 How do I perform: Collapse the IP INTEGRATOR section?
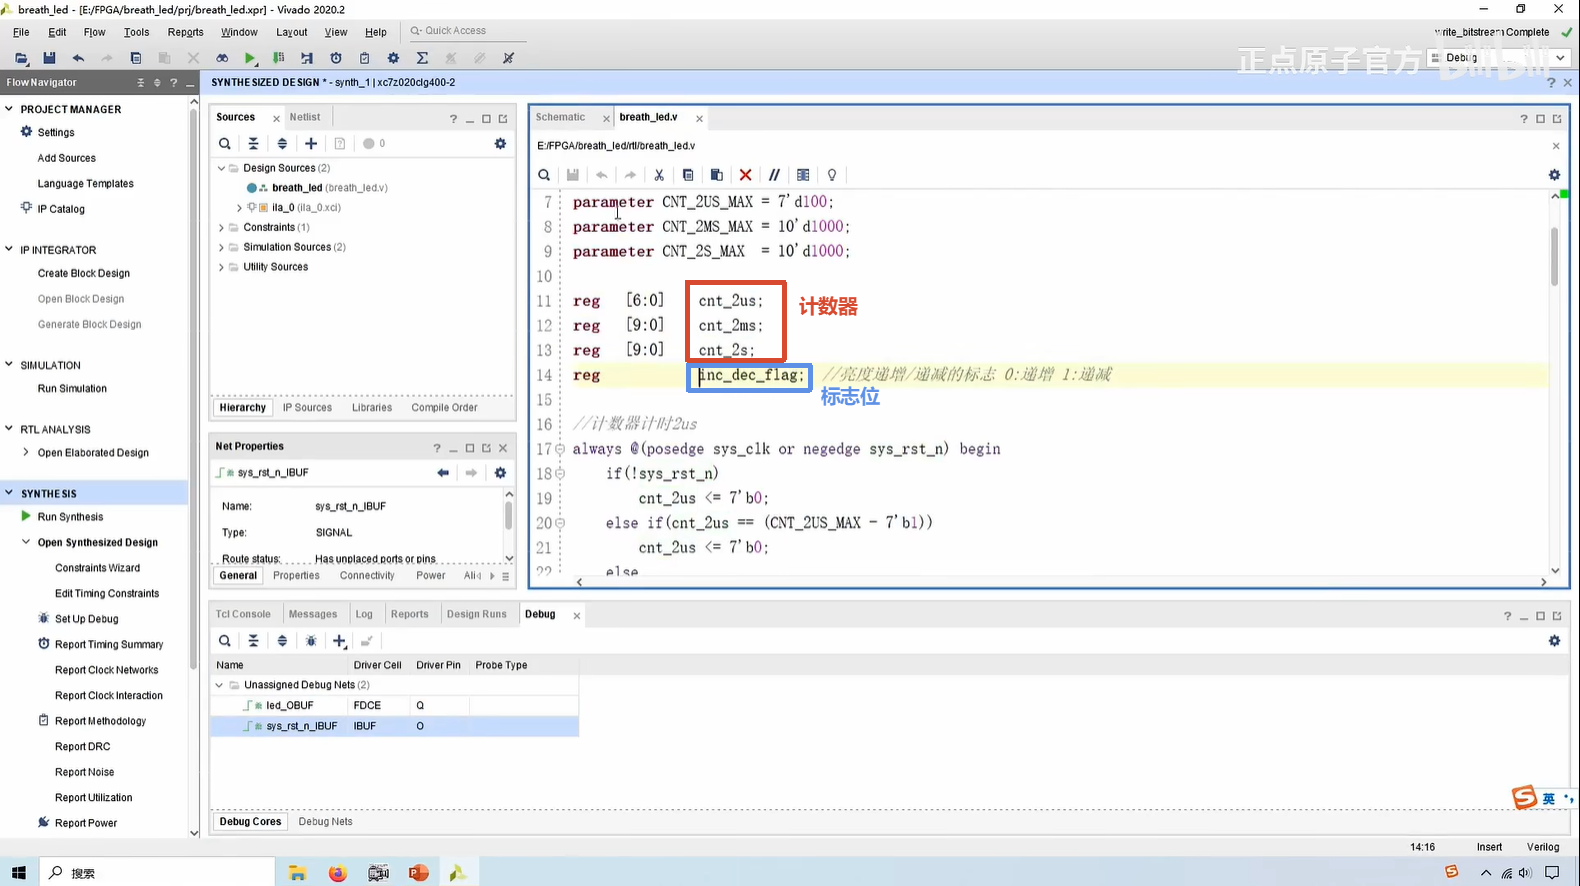(x=9, y=250)
